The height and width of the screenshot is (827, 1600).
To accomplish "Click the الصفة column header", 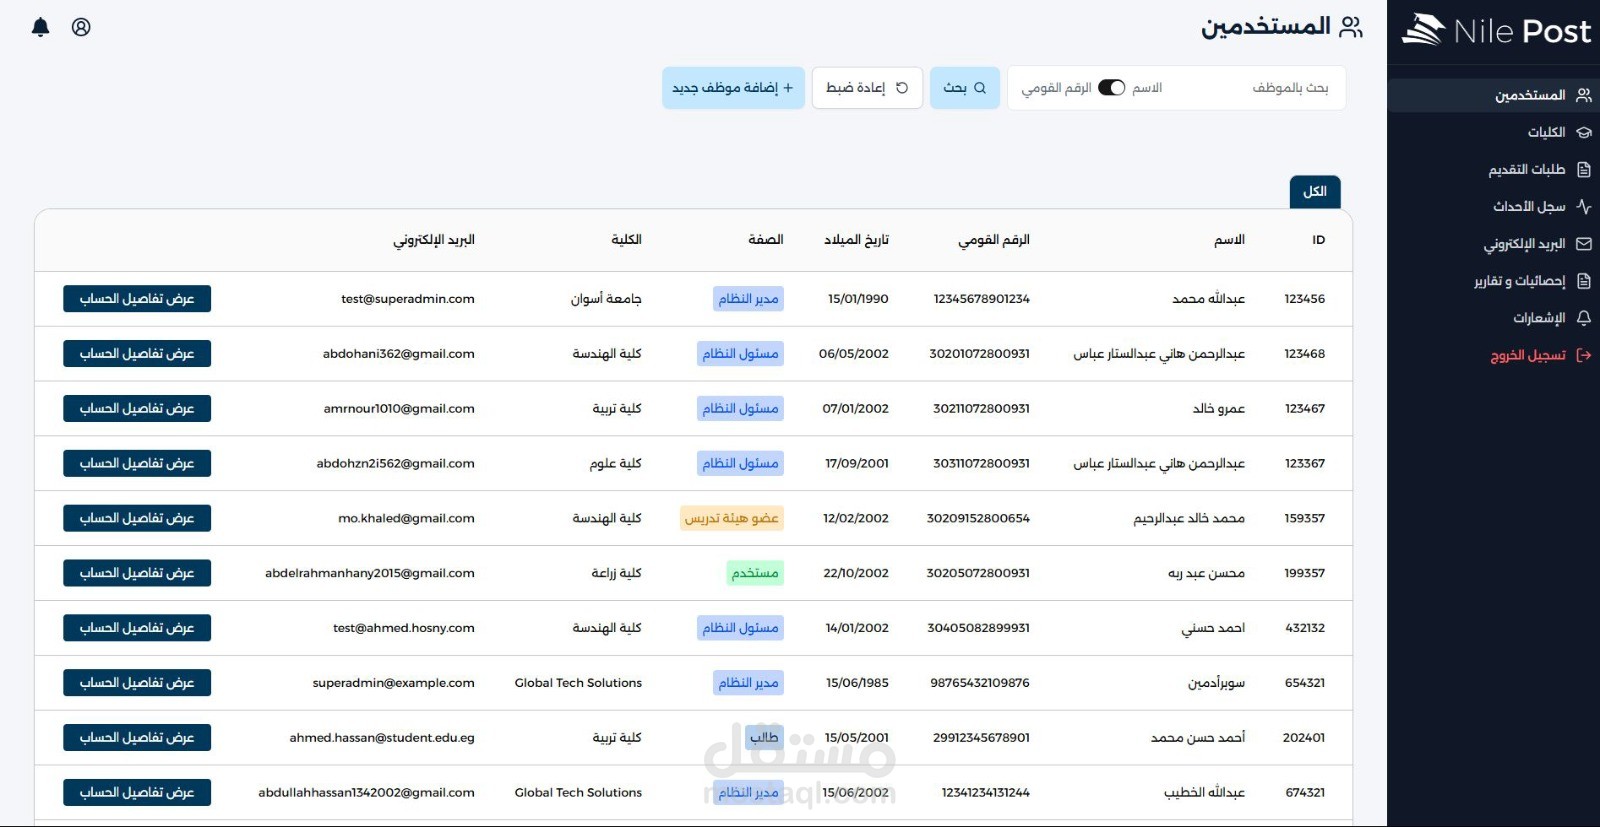I will [x=766, y=240].
